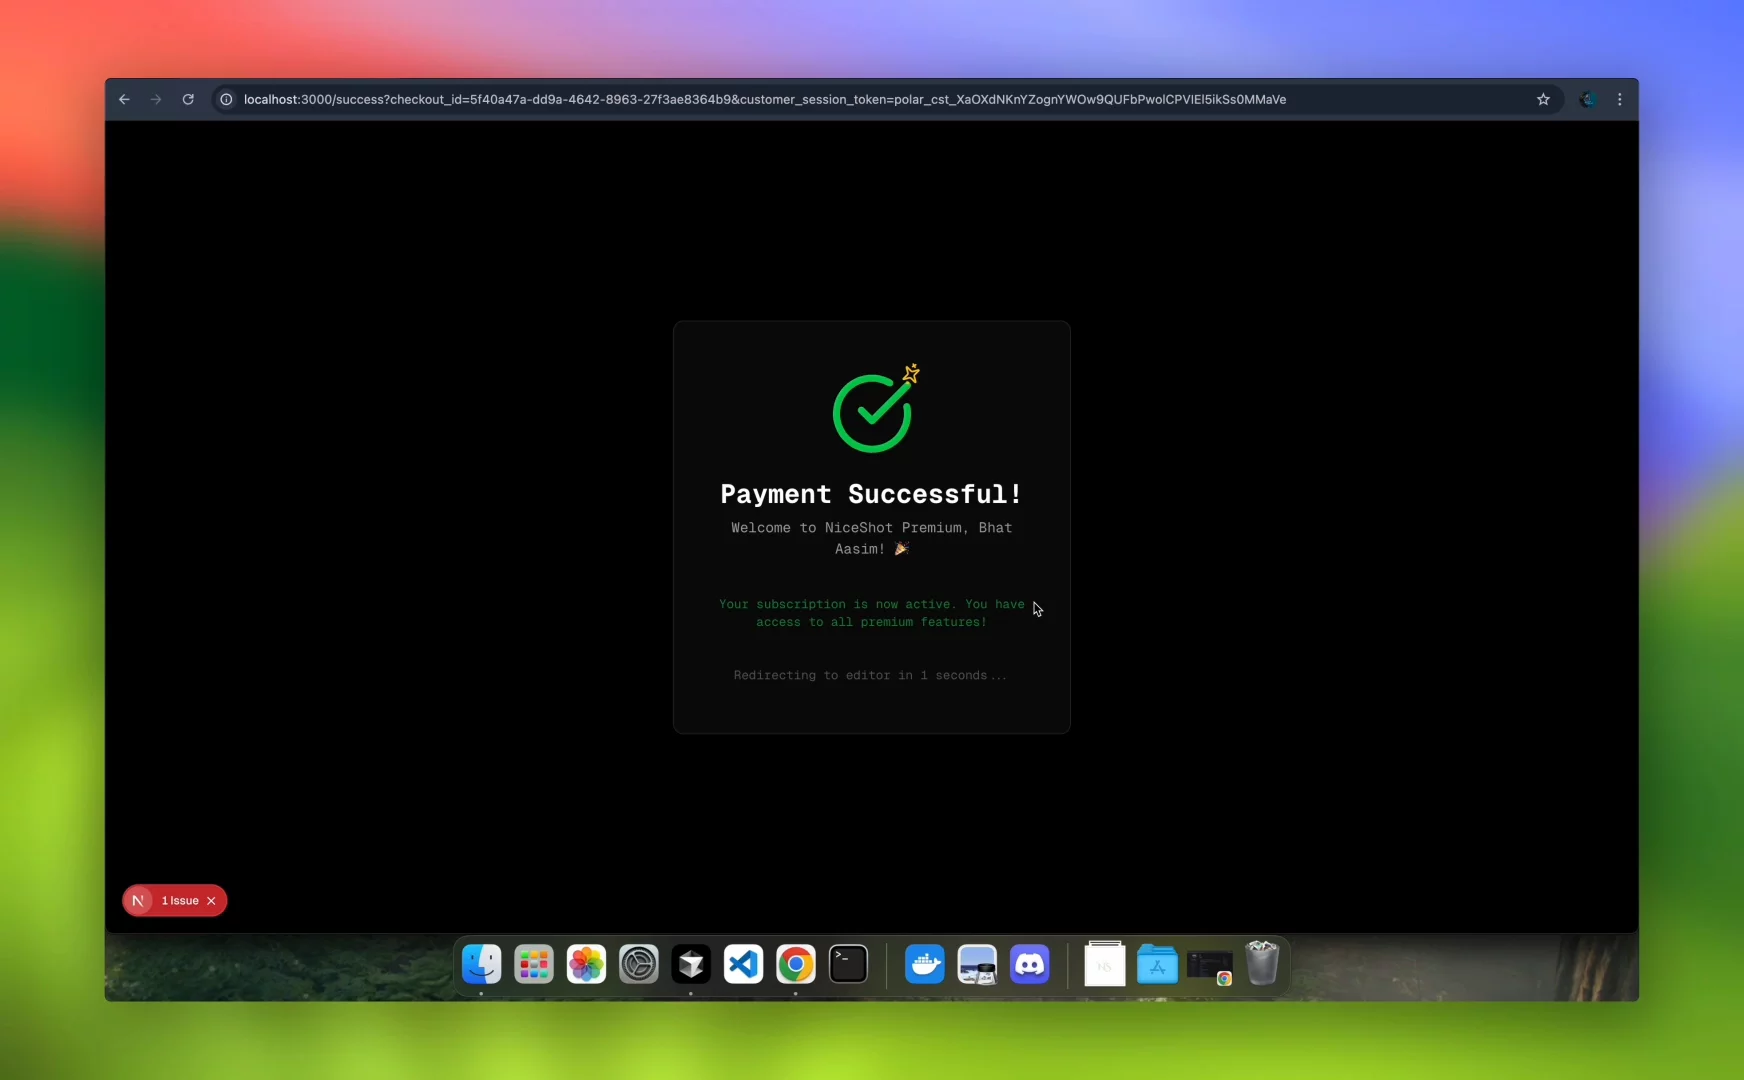Launch Visual Studio Code from the dock

[x=743, y=964]
